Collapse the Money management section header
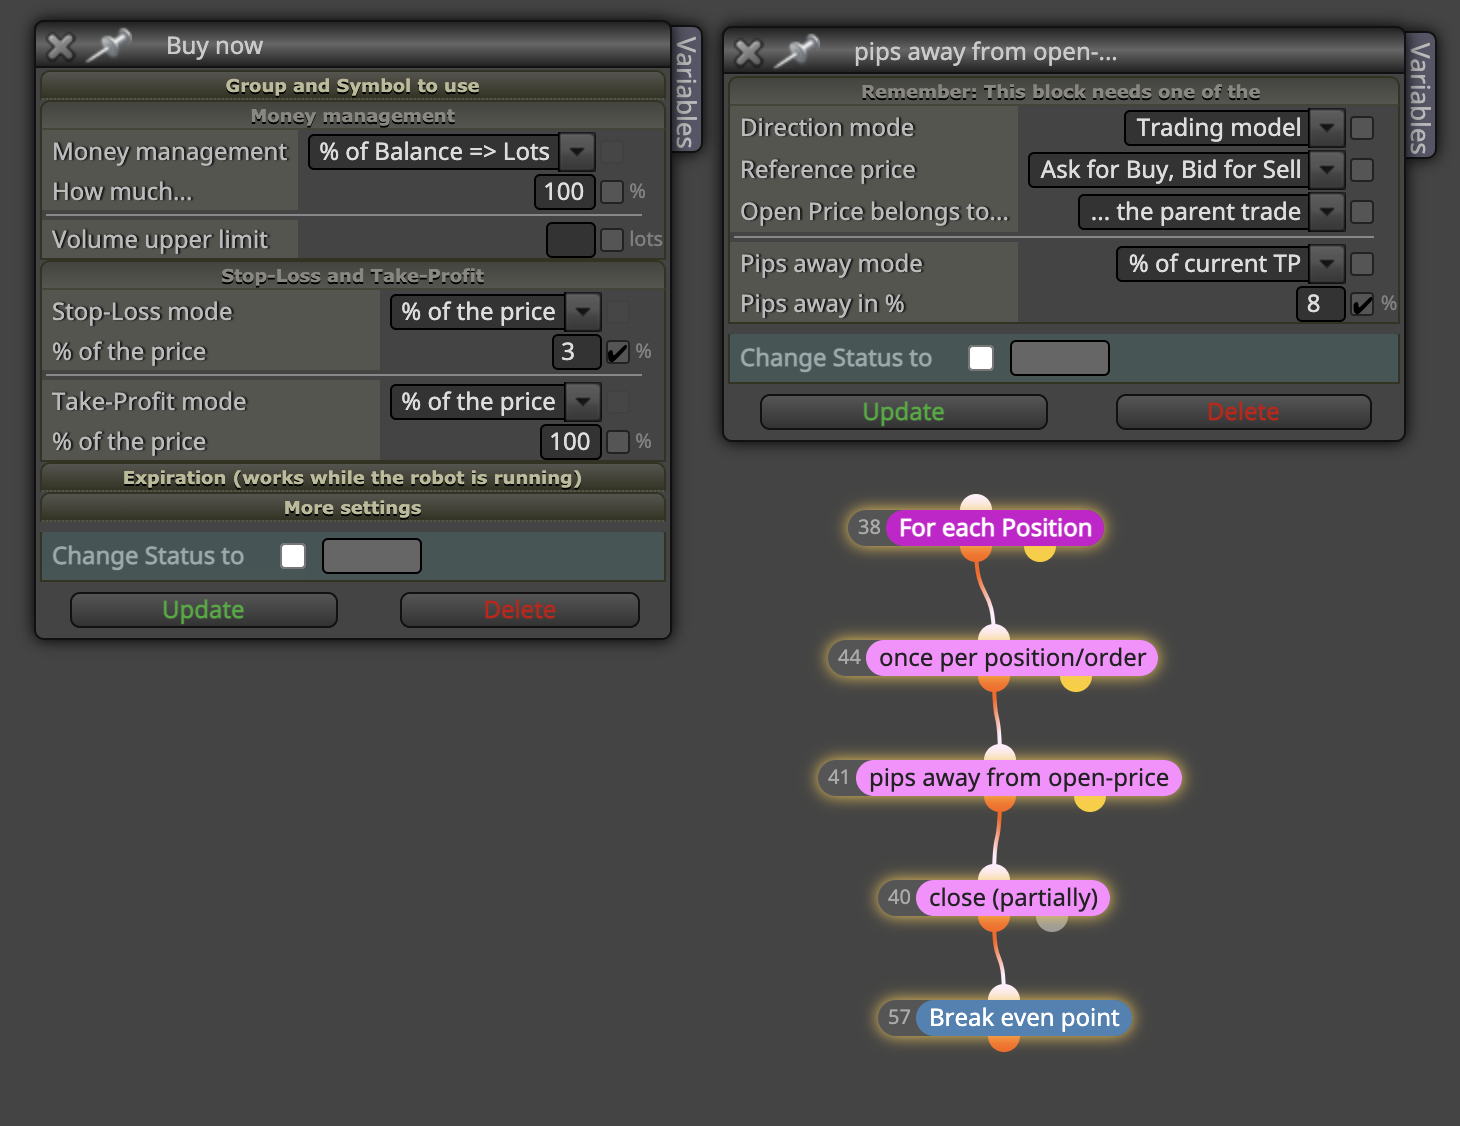This screenshot has width=1460, height=1126. coord(352,116)
